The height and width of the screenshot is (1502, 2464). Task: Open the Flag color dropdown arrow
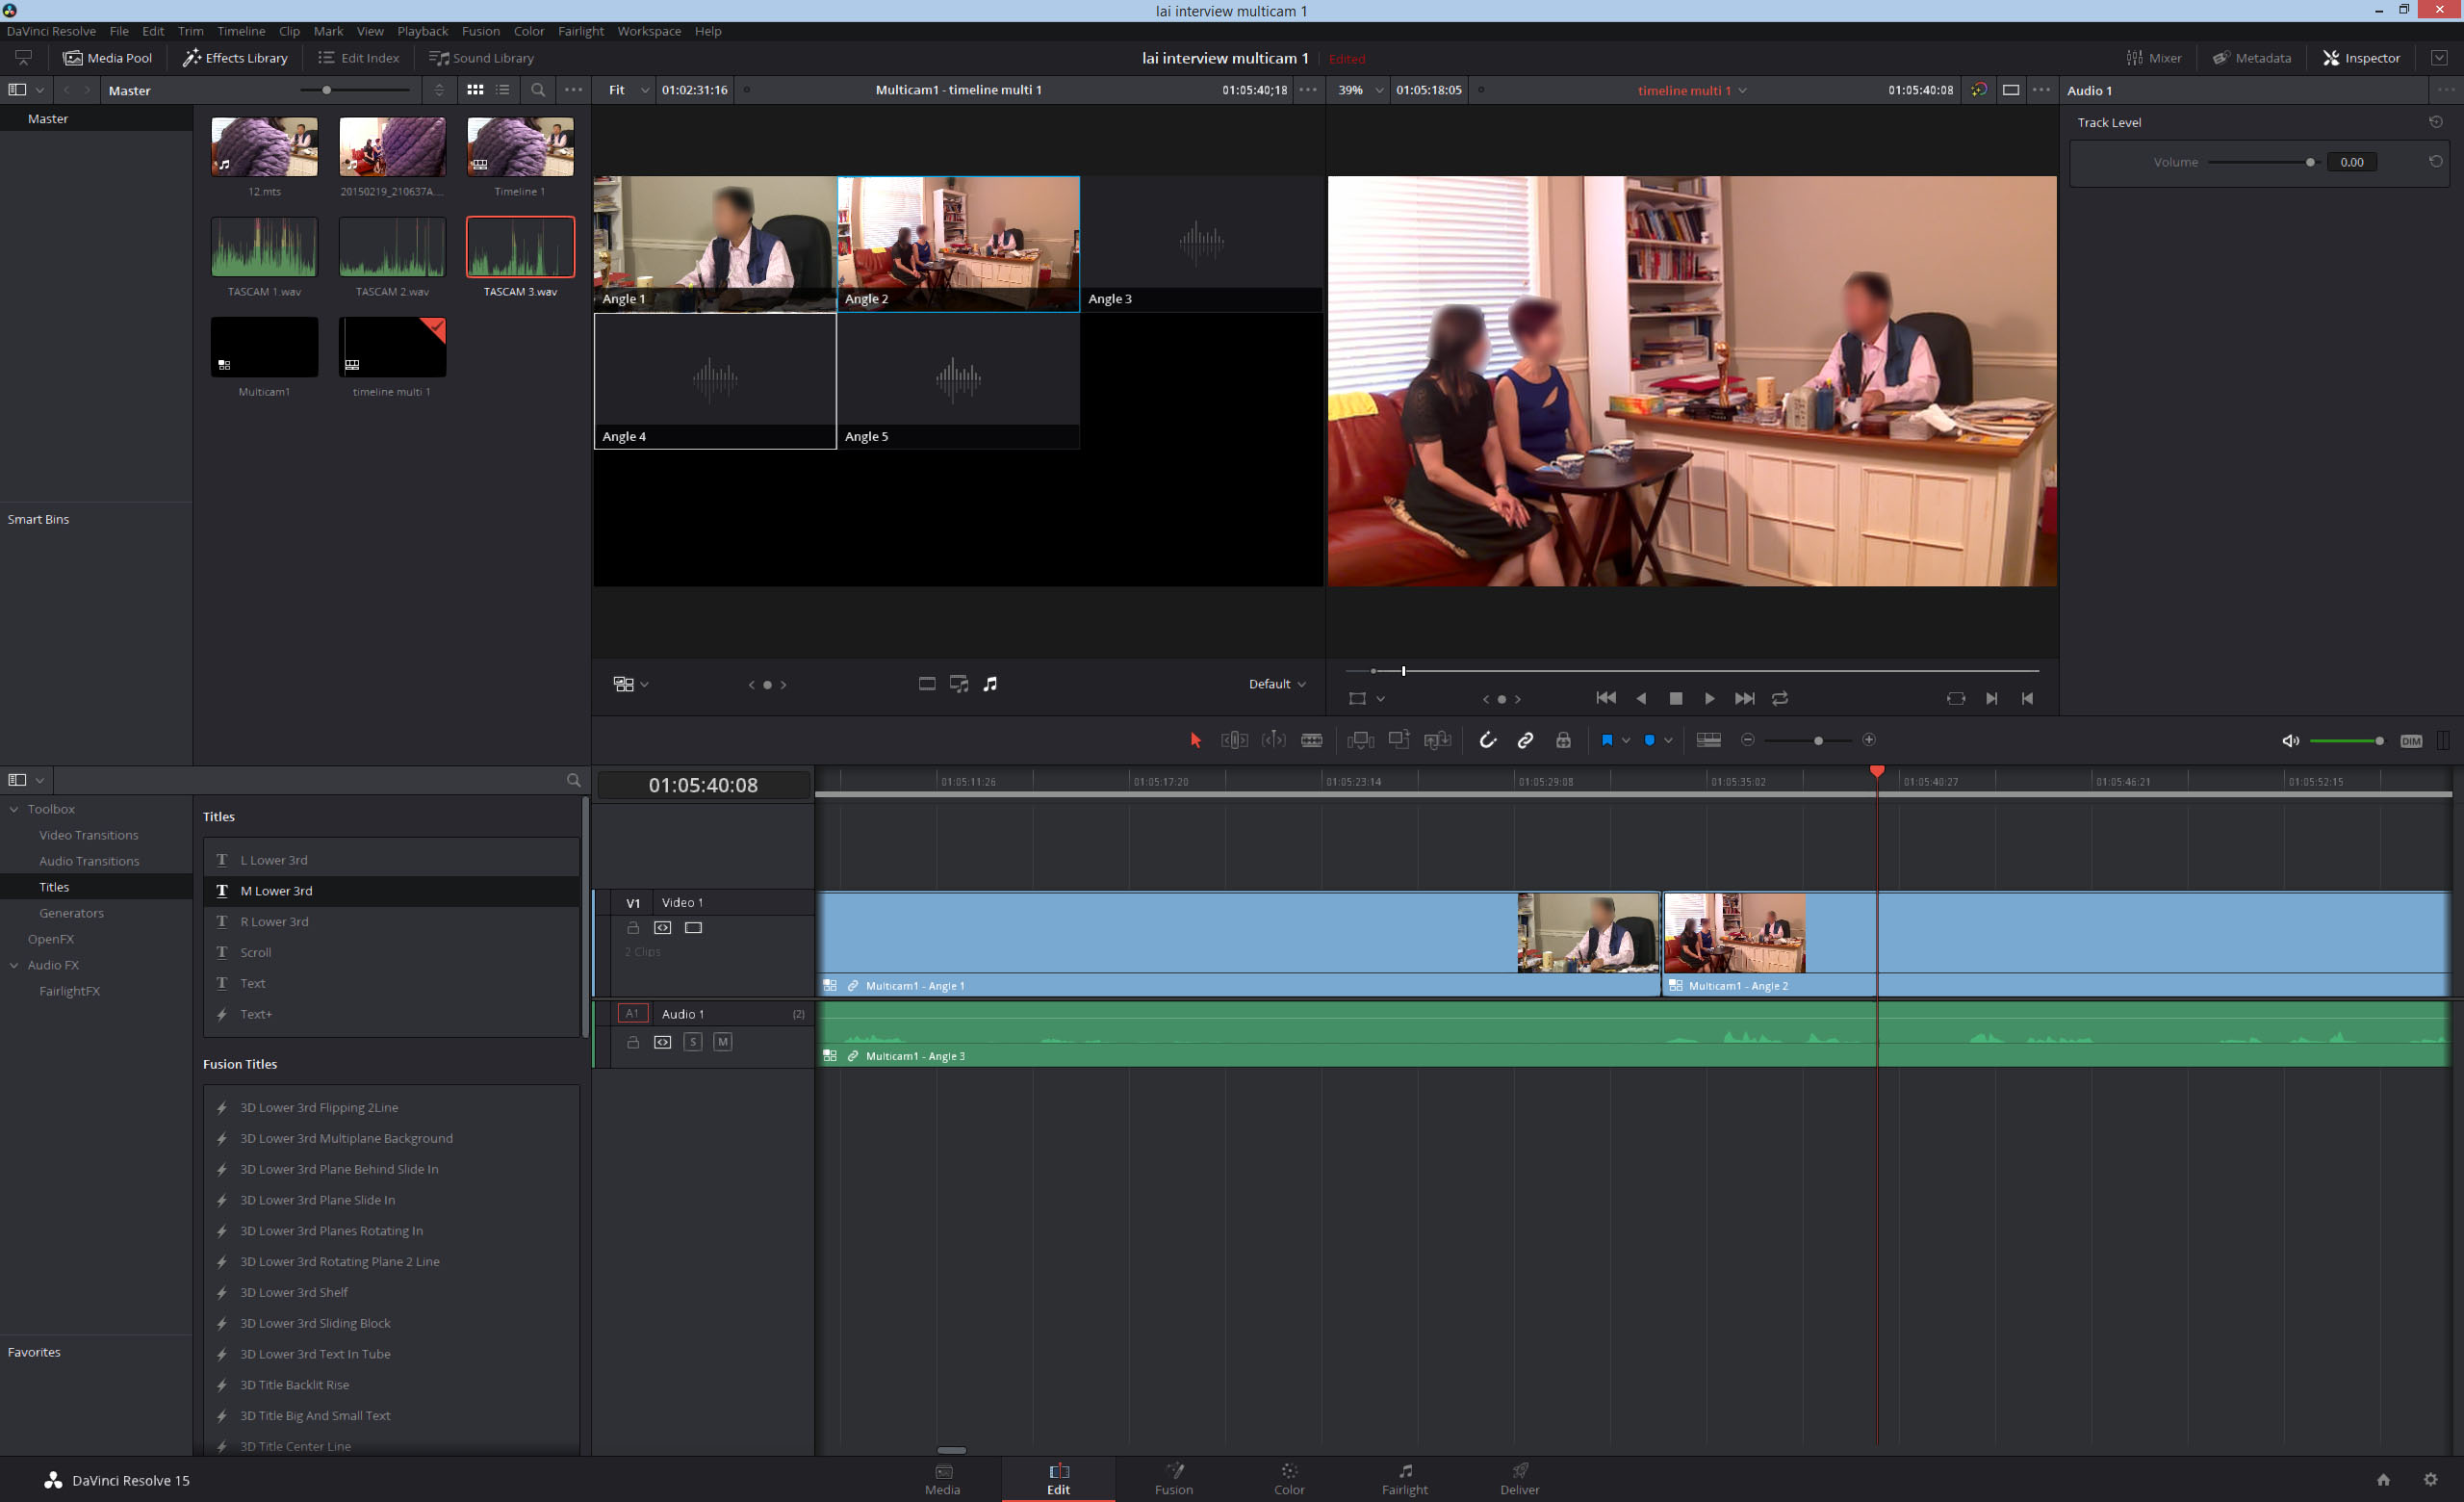click(x=1626, y=740)
